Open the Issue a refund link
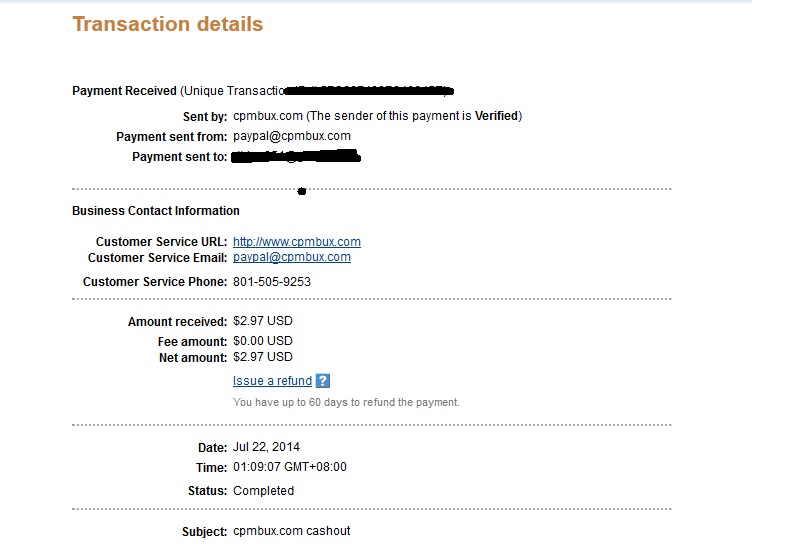792x544 pixels. click(x=272, y=381)
